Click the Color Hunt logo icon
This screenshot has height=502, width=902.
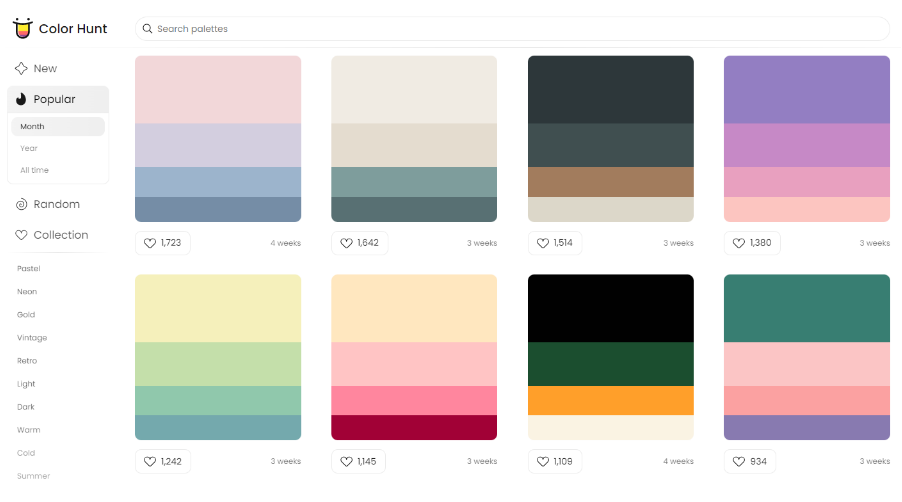click(22, 28)
